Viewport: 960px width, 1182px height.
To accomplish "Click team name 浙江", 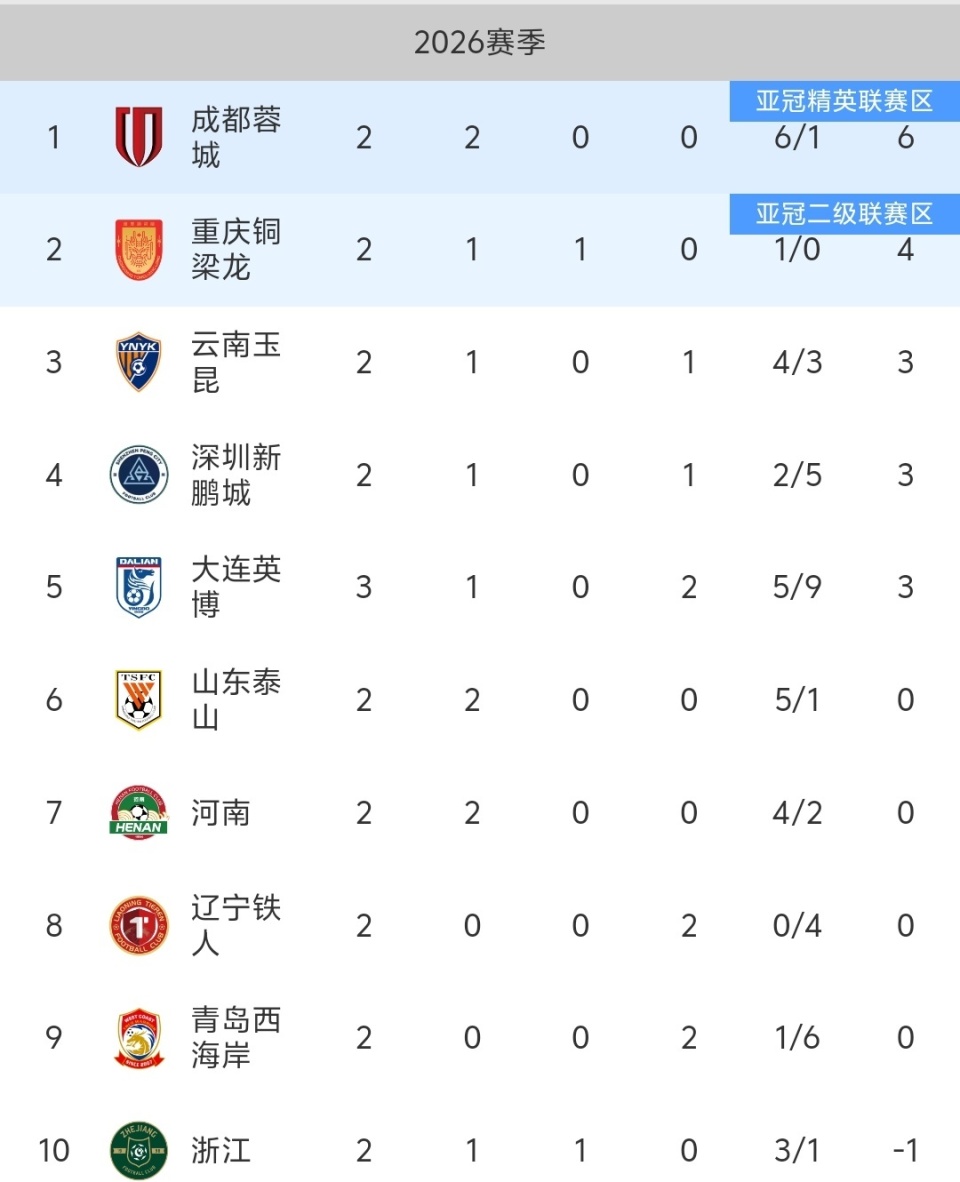I will [x=221, y=1150].
